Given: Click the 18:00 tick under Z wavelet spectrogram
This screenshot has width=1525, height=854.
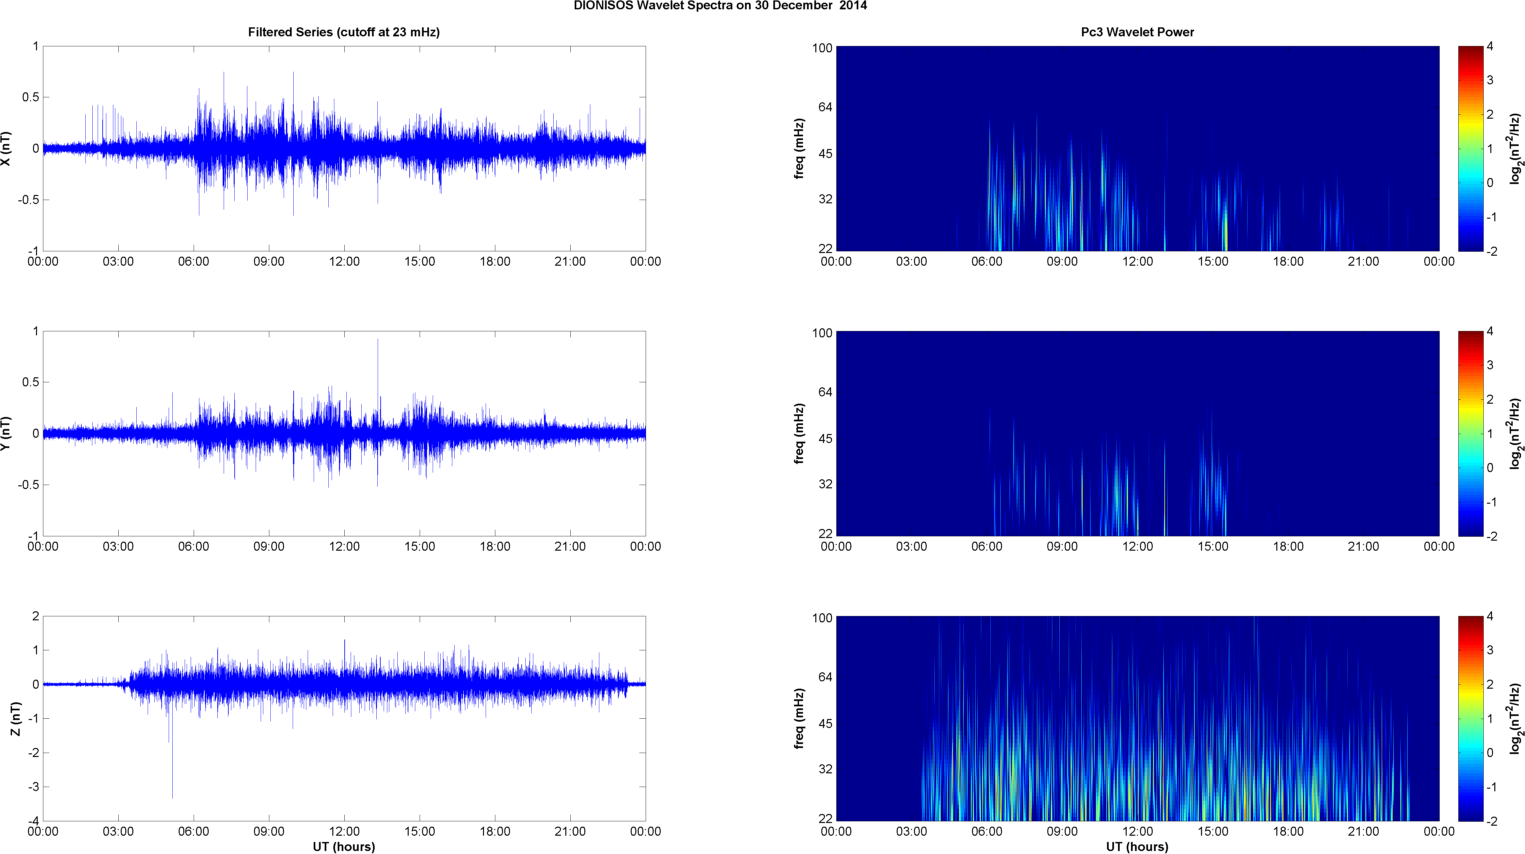Looking at the screenshot, I should pos(1288,832).
